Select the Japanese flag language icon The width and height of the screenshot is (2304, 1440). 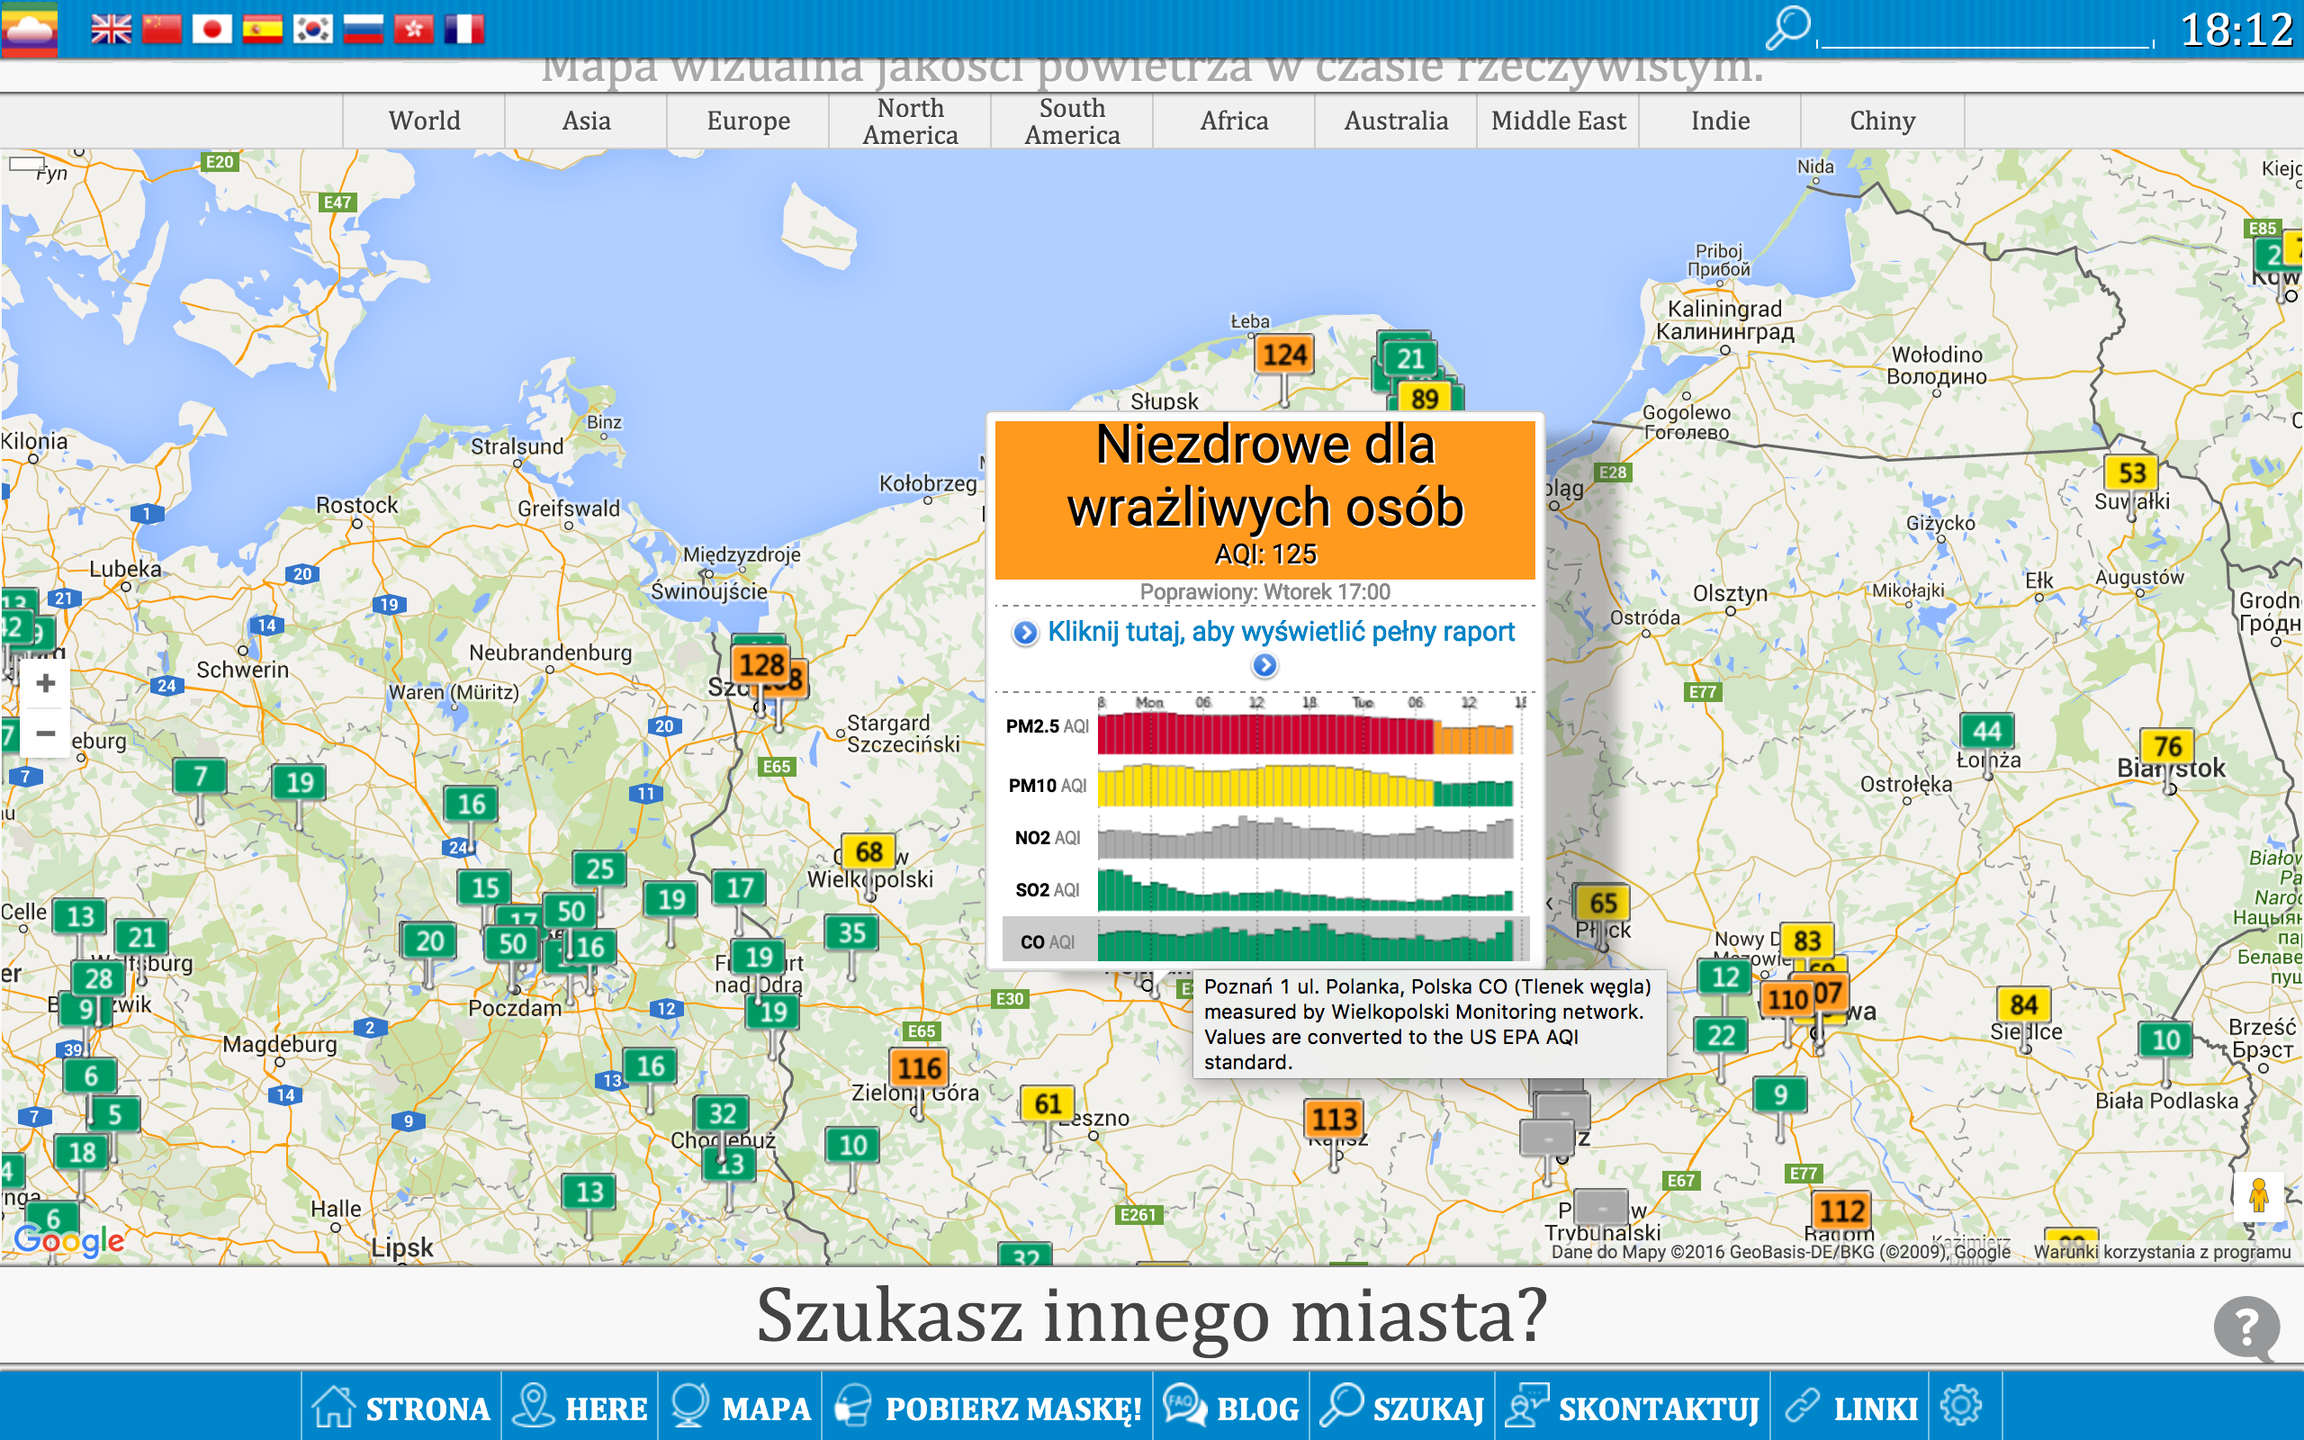click(212, 29)
